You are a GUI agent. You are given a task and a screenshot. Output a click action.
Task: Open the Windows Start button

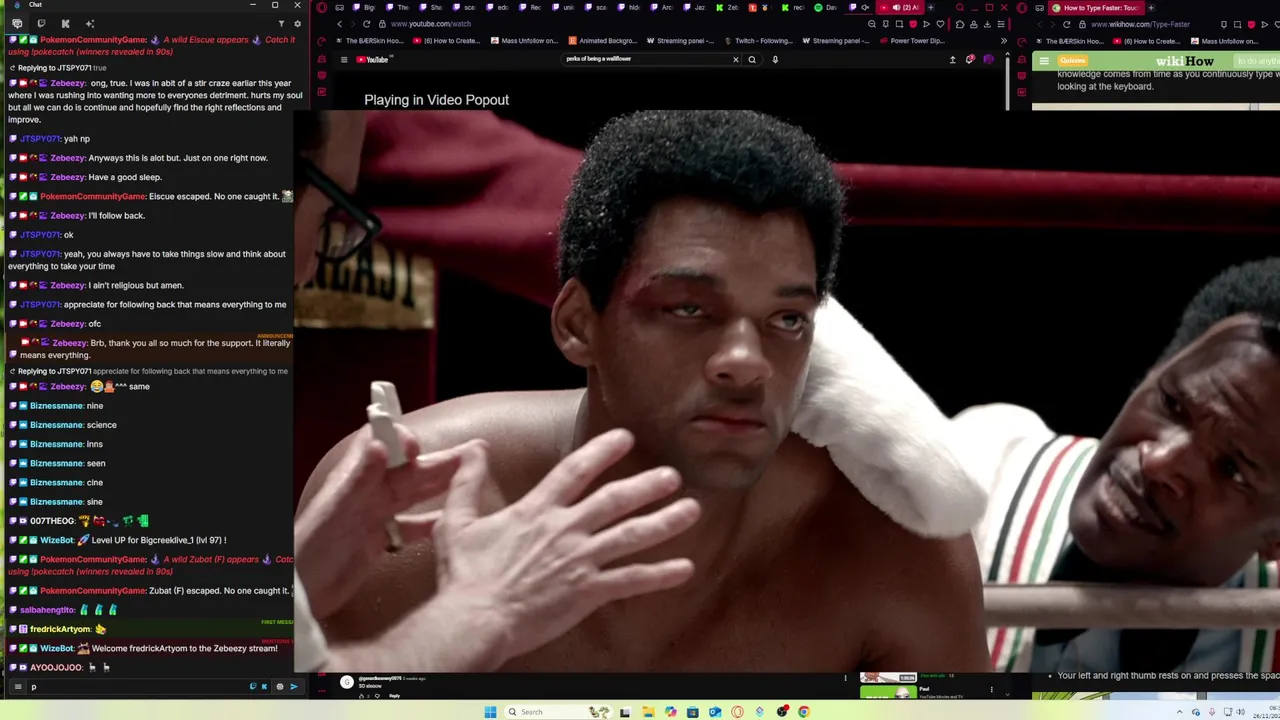pos(491,712)
